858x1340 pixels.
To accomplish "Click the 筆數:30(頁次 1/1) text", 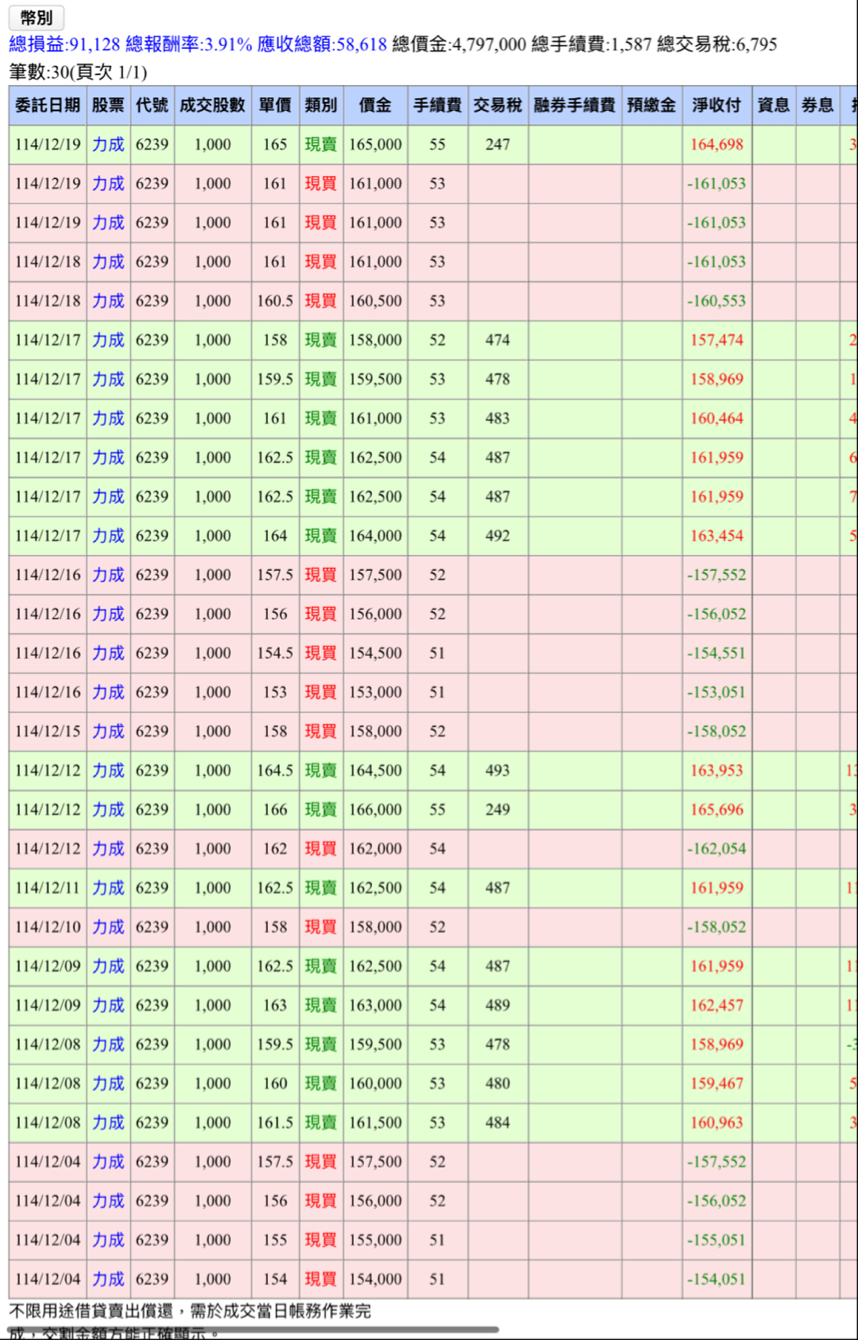I will click(78, 72).
